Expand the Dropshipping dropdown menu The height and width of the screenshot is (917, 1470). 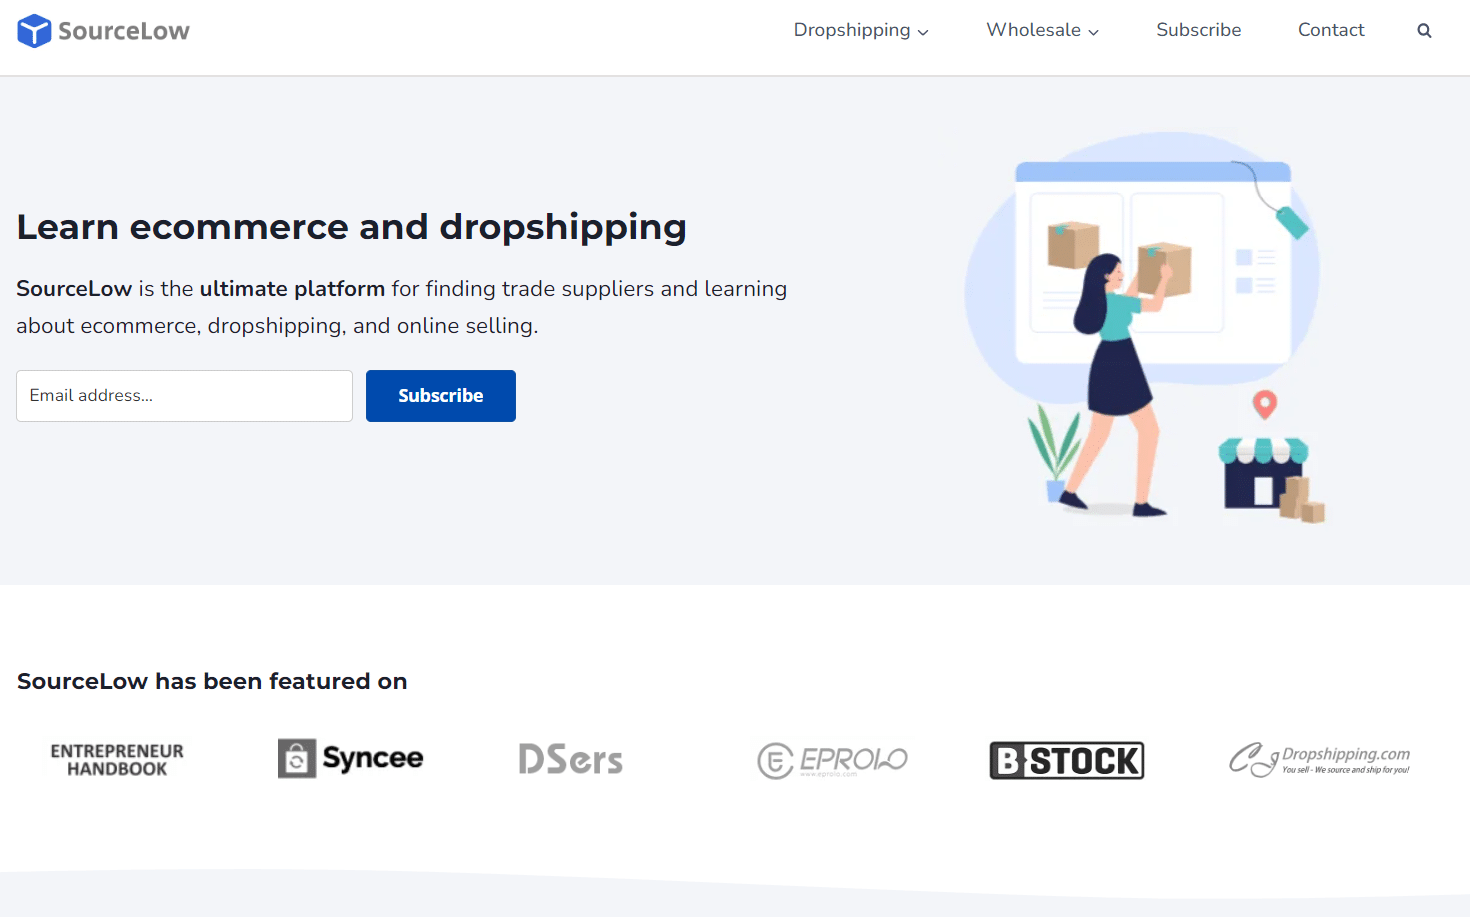853,30
